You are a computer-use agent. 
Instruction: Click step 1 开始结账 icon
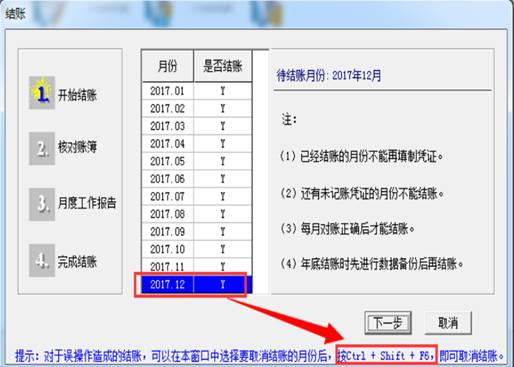click(42, 93)
